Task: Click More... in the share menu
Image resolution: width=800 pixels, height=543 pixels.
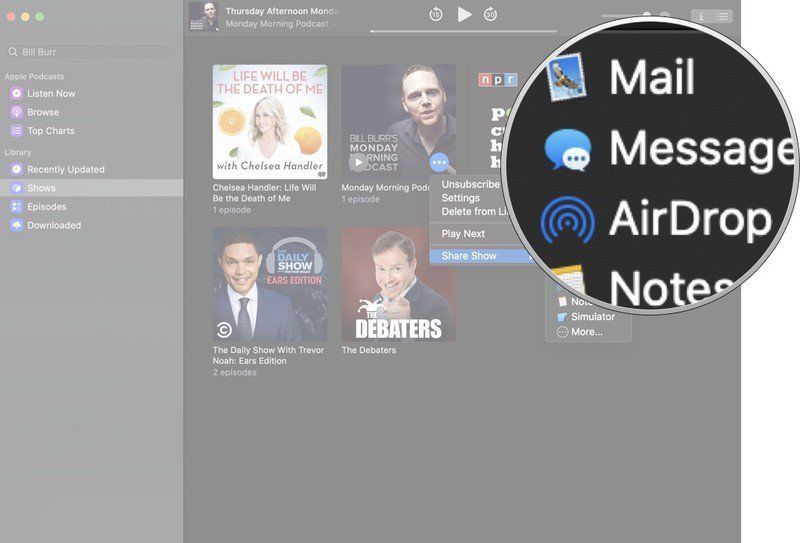Action: pos(586,331)
